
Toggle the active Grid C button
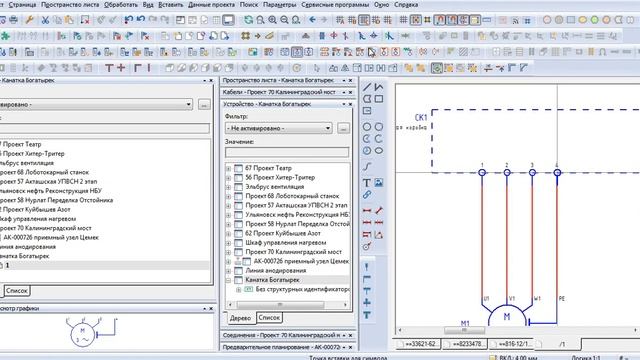(364, 20)
